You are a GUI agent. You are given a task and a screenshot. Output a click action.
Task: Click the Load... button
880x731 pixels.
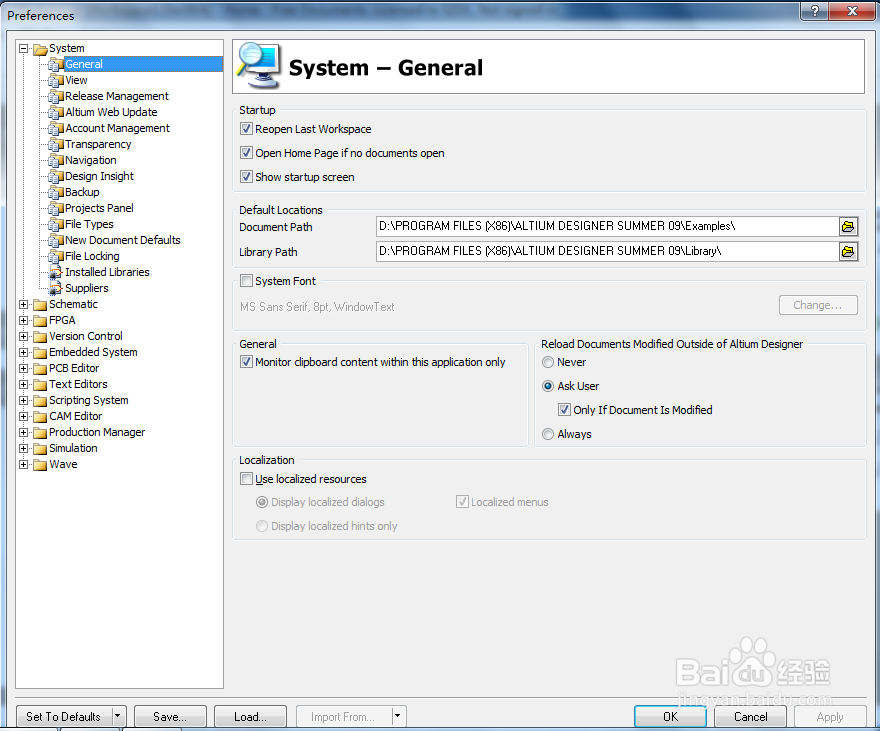point(250,716)
